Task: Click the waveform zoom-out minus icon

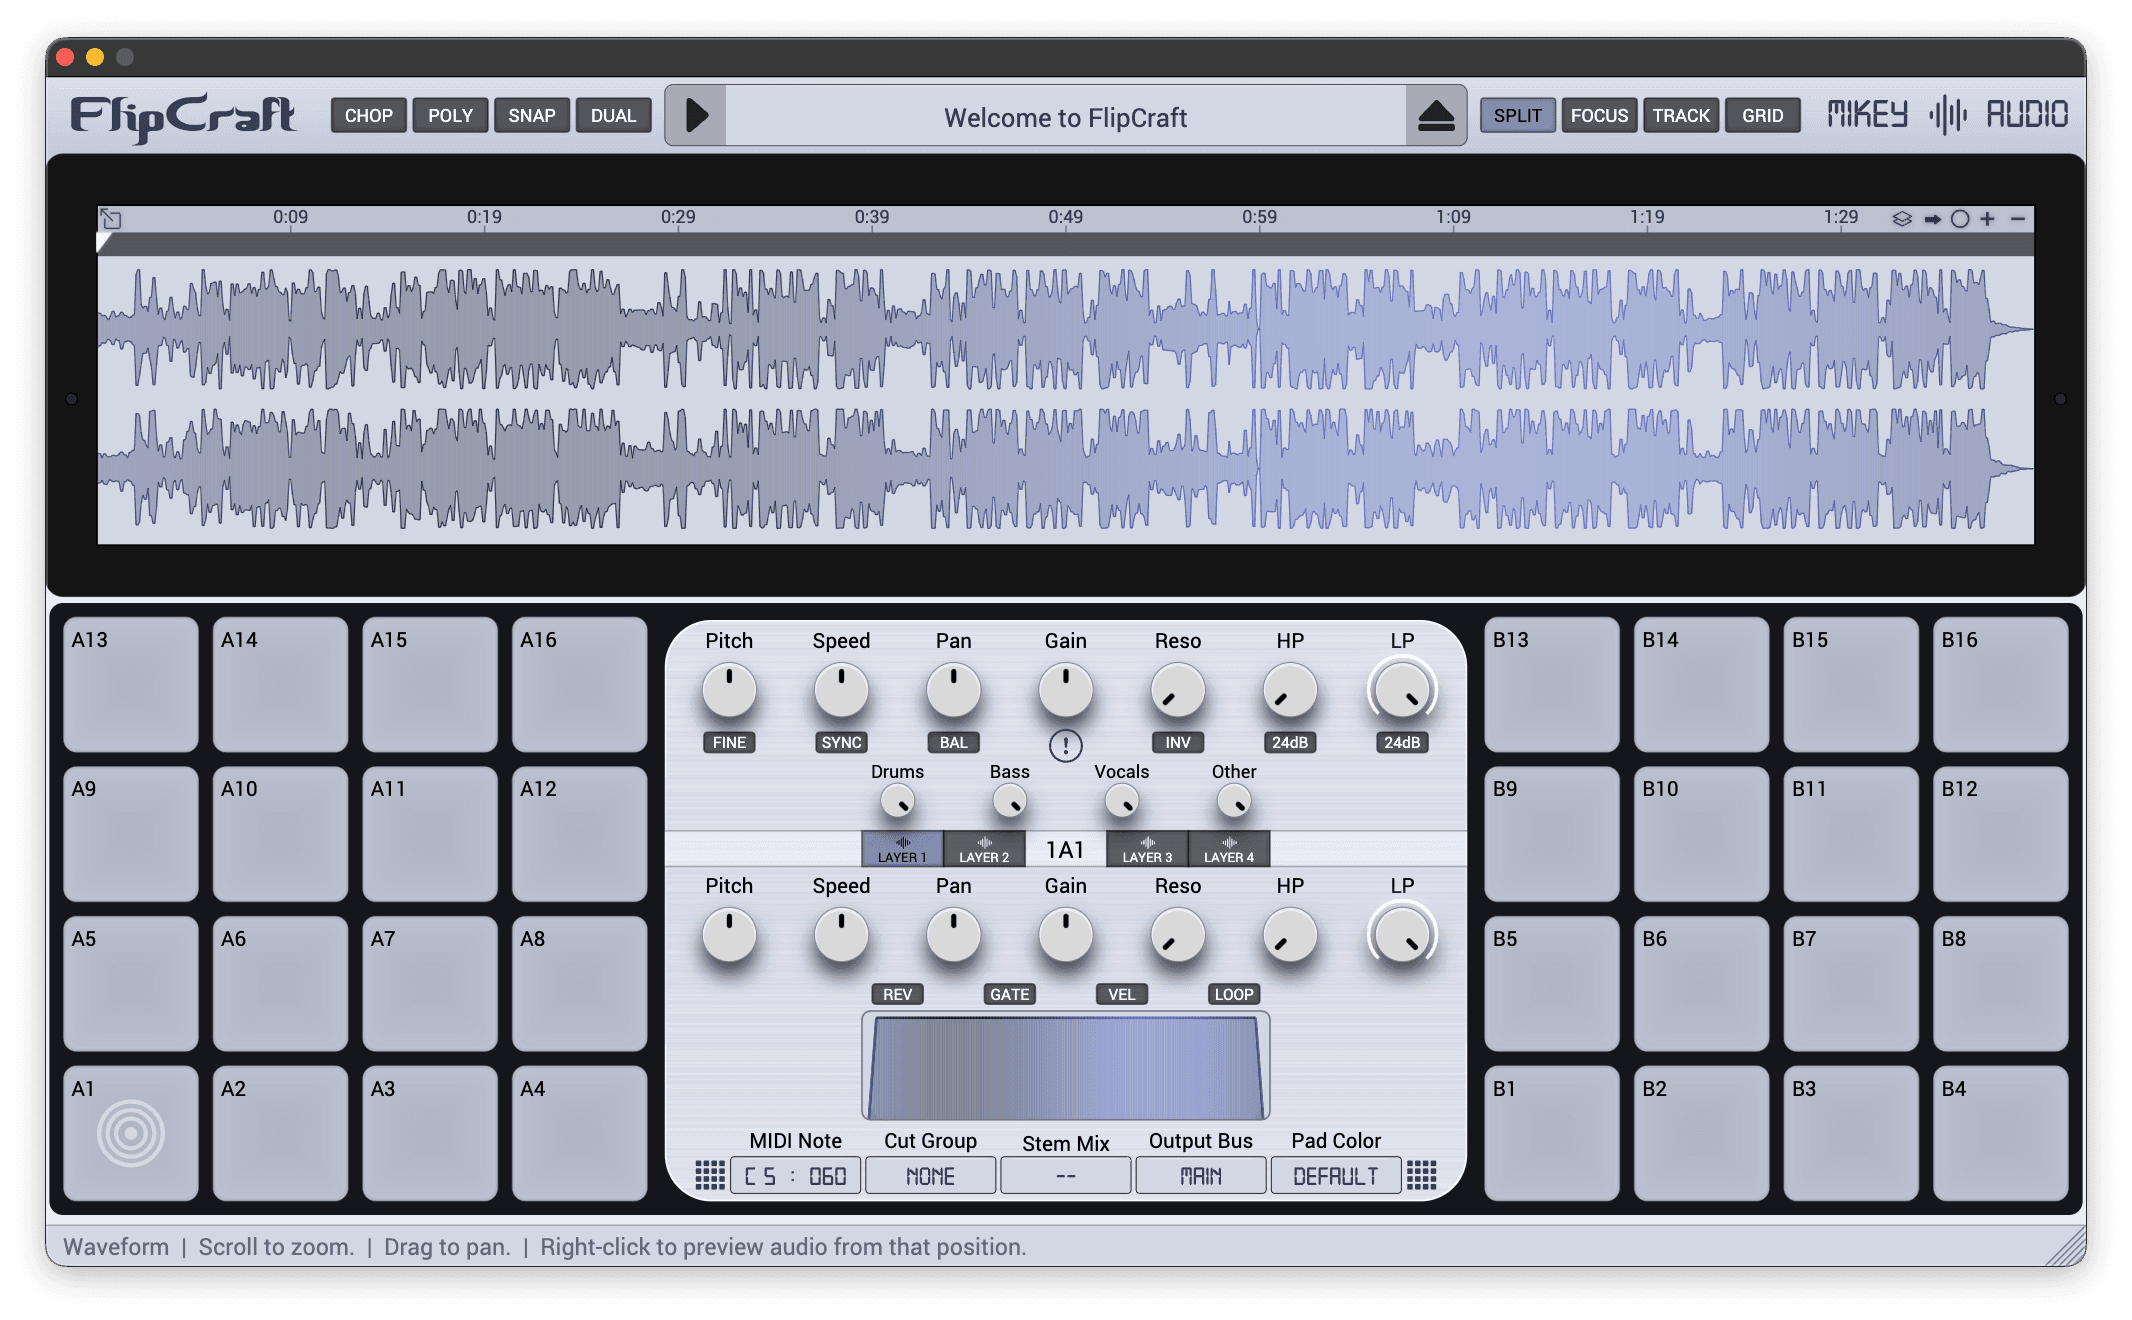Action: coord(2018,218)
